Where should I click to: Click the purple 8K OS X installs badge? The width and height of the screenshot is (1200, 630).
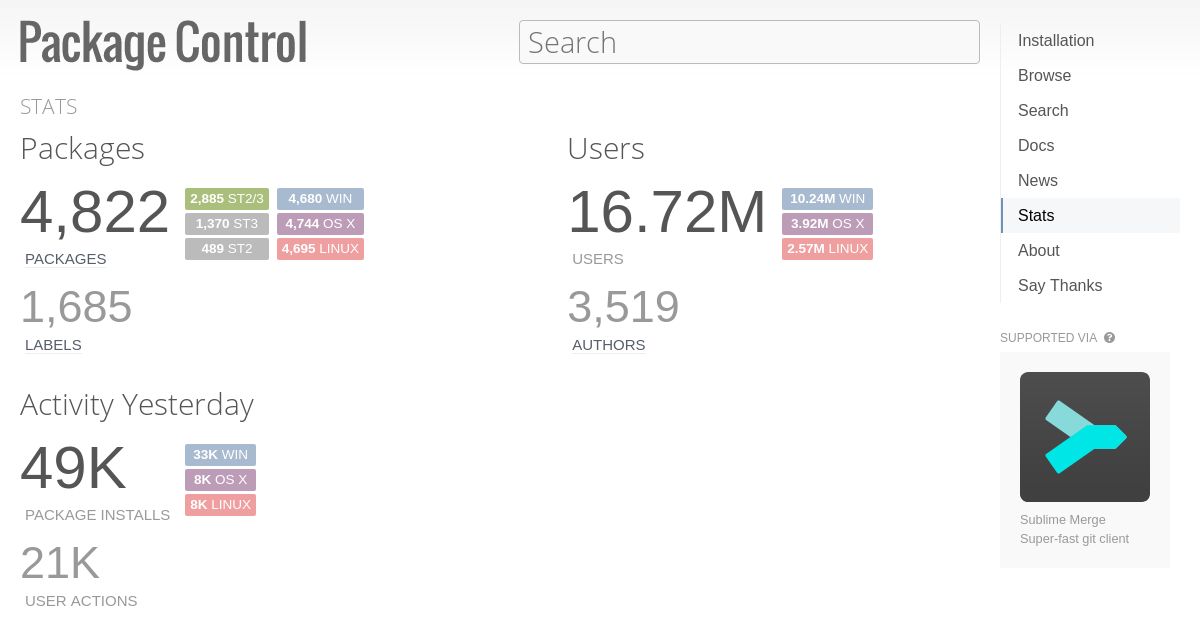220,480
